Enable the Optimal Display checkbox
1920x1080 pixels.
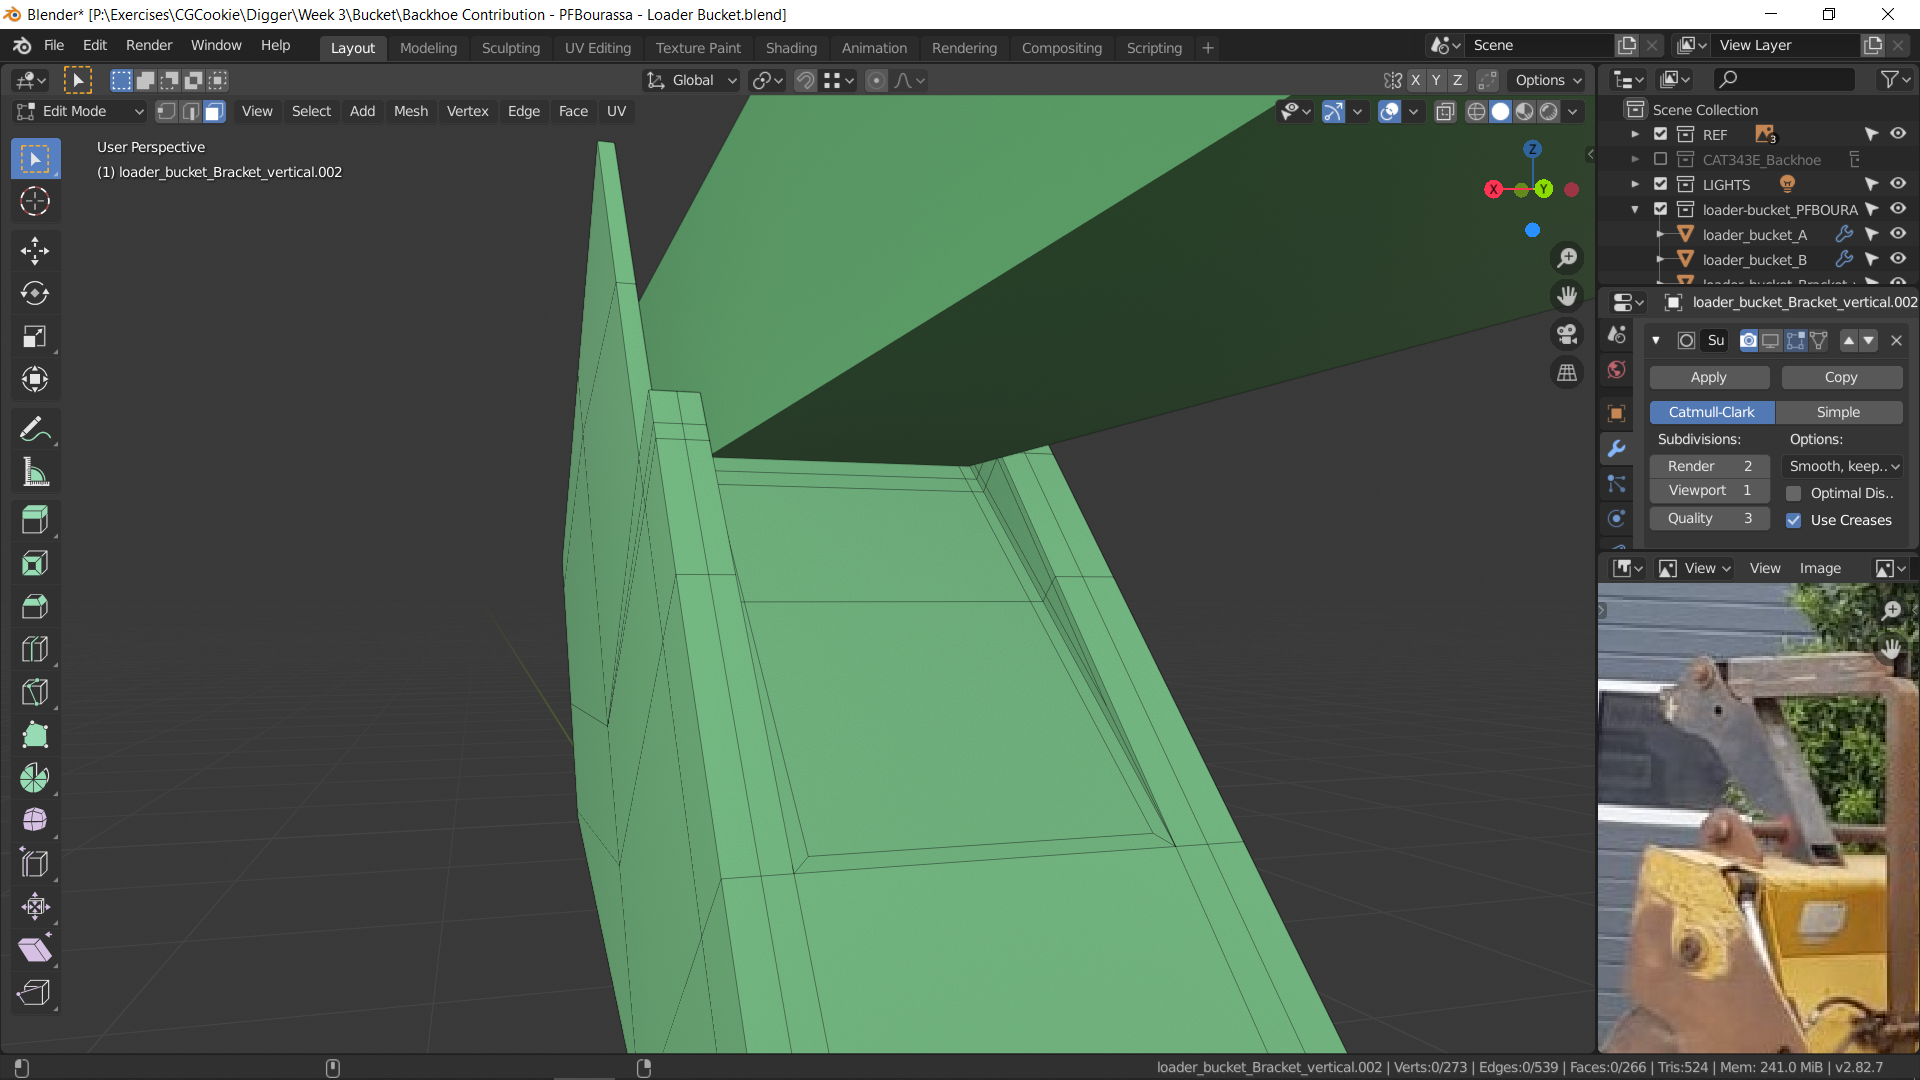point(1794,493)
